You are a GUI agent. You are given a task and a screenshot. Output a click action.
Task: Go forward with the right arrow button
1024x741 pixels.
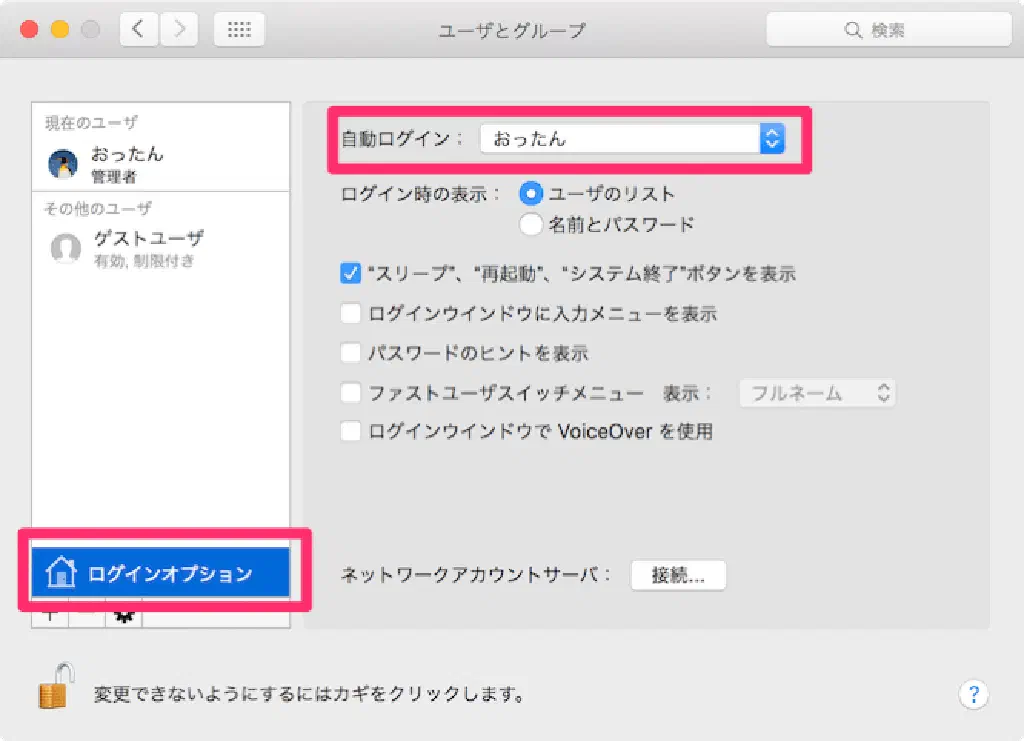click(x=178, y=30)
